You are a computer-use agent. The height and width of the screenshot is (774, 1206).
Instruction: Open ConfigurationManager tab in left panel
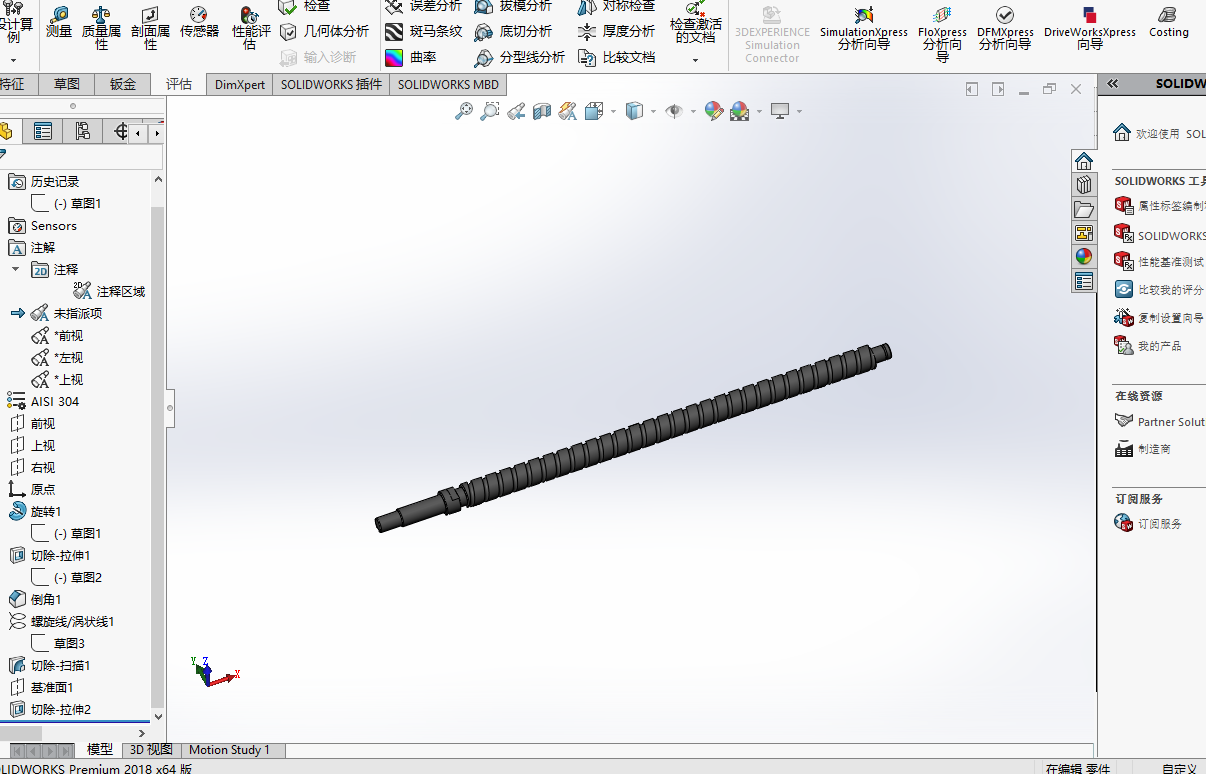coord(82,131)
